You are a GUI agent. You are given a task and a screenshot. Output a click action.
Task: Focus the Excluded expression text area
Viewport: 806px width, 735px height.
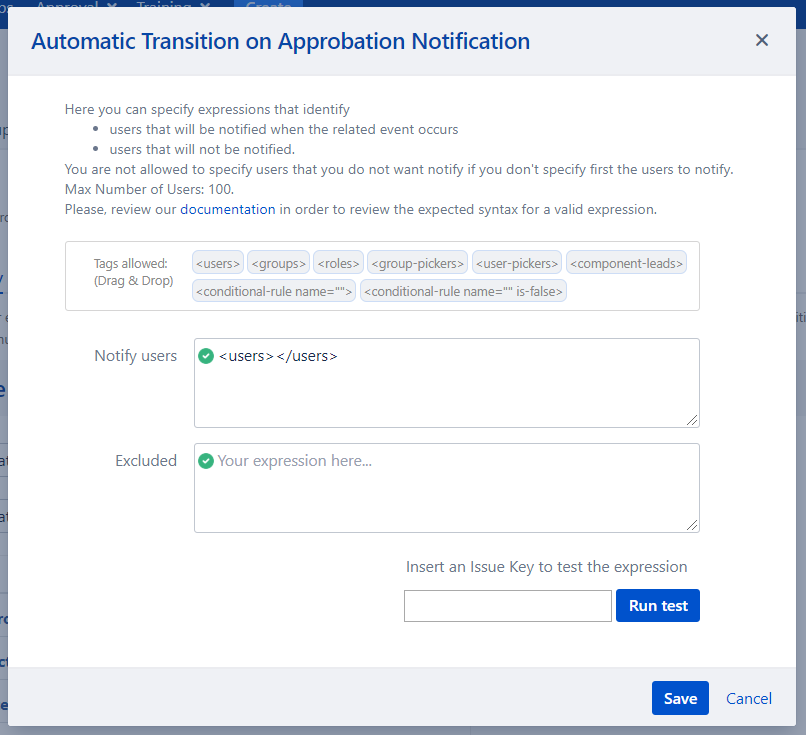point(446,495)
